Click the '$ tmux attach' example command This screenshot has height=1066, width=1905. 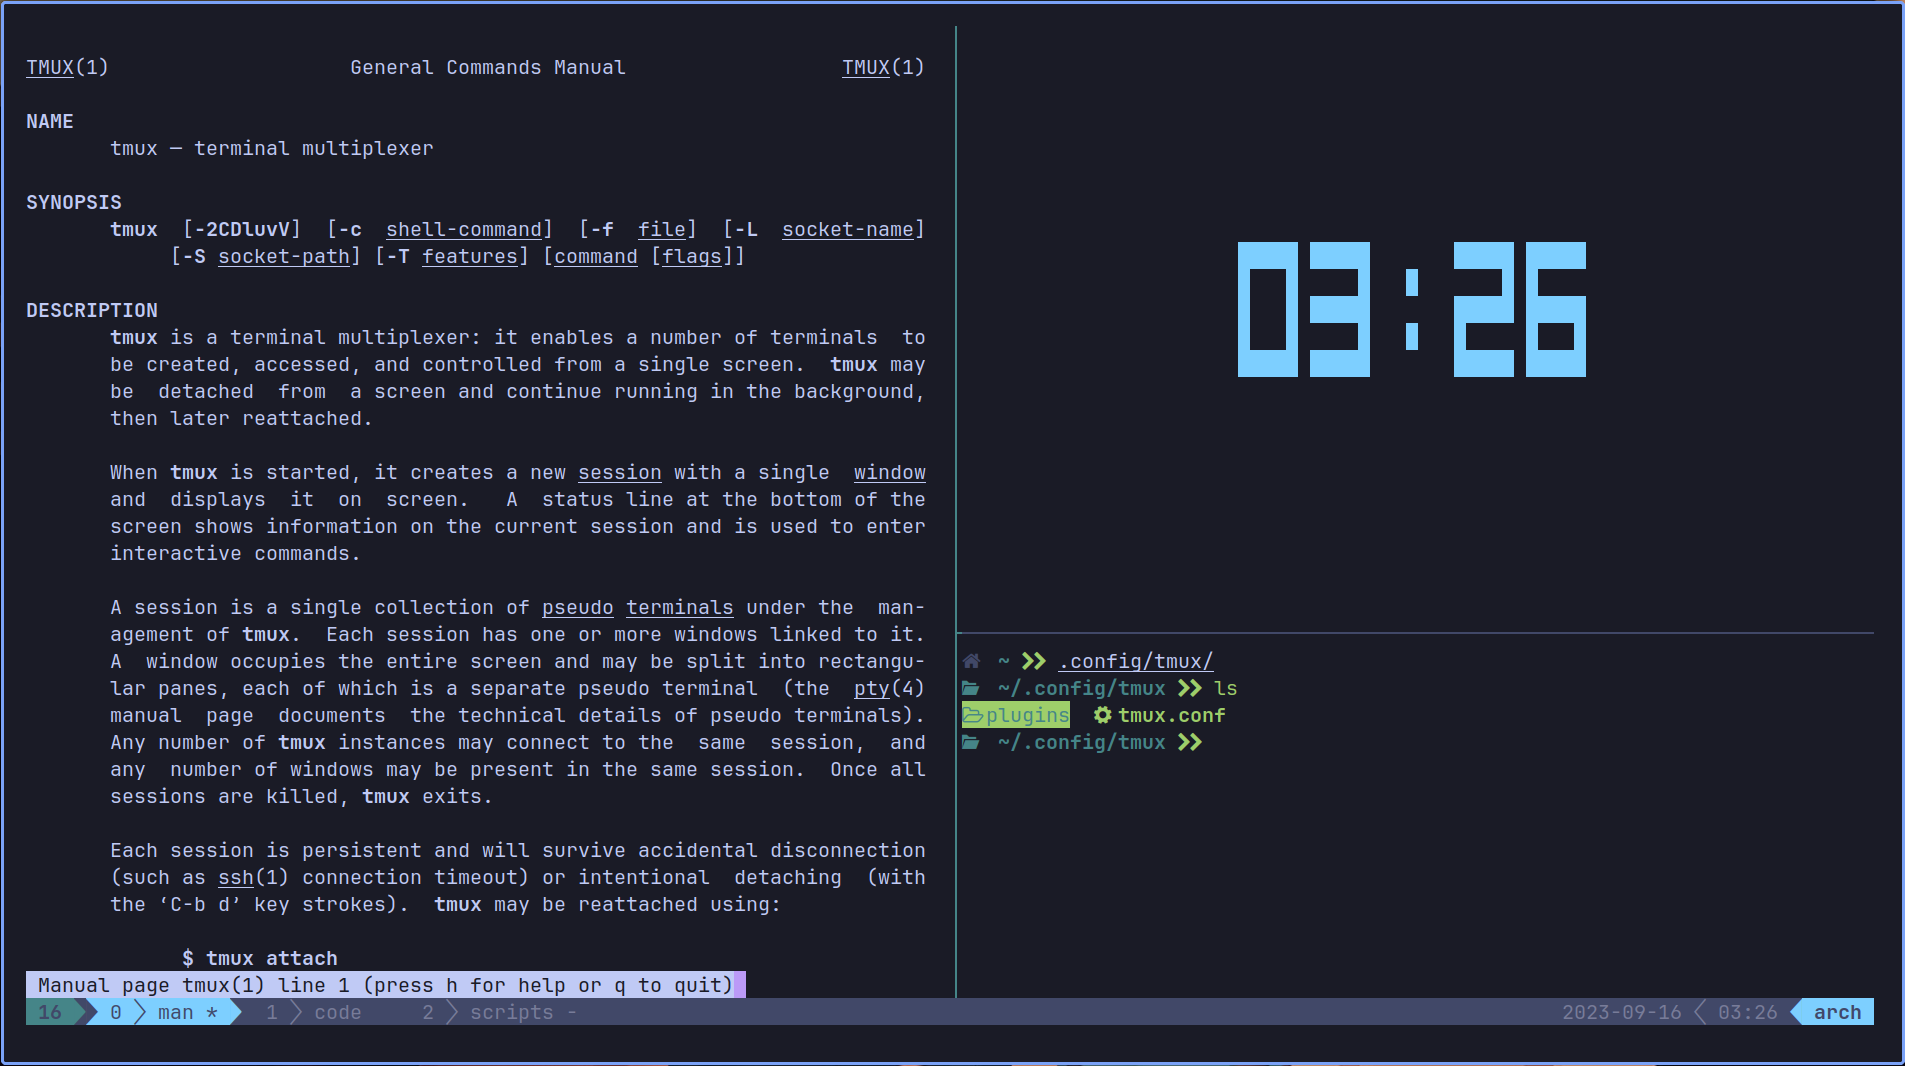pos(260,958)
